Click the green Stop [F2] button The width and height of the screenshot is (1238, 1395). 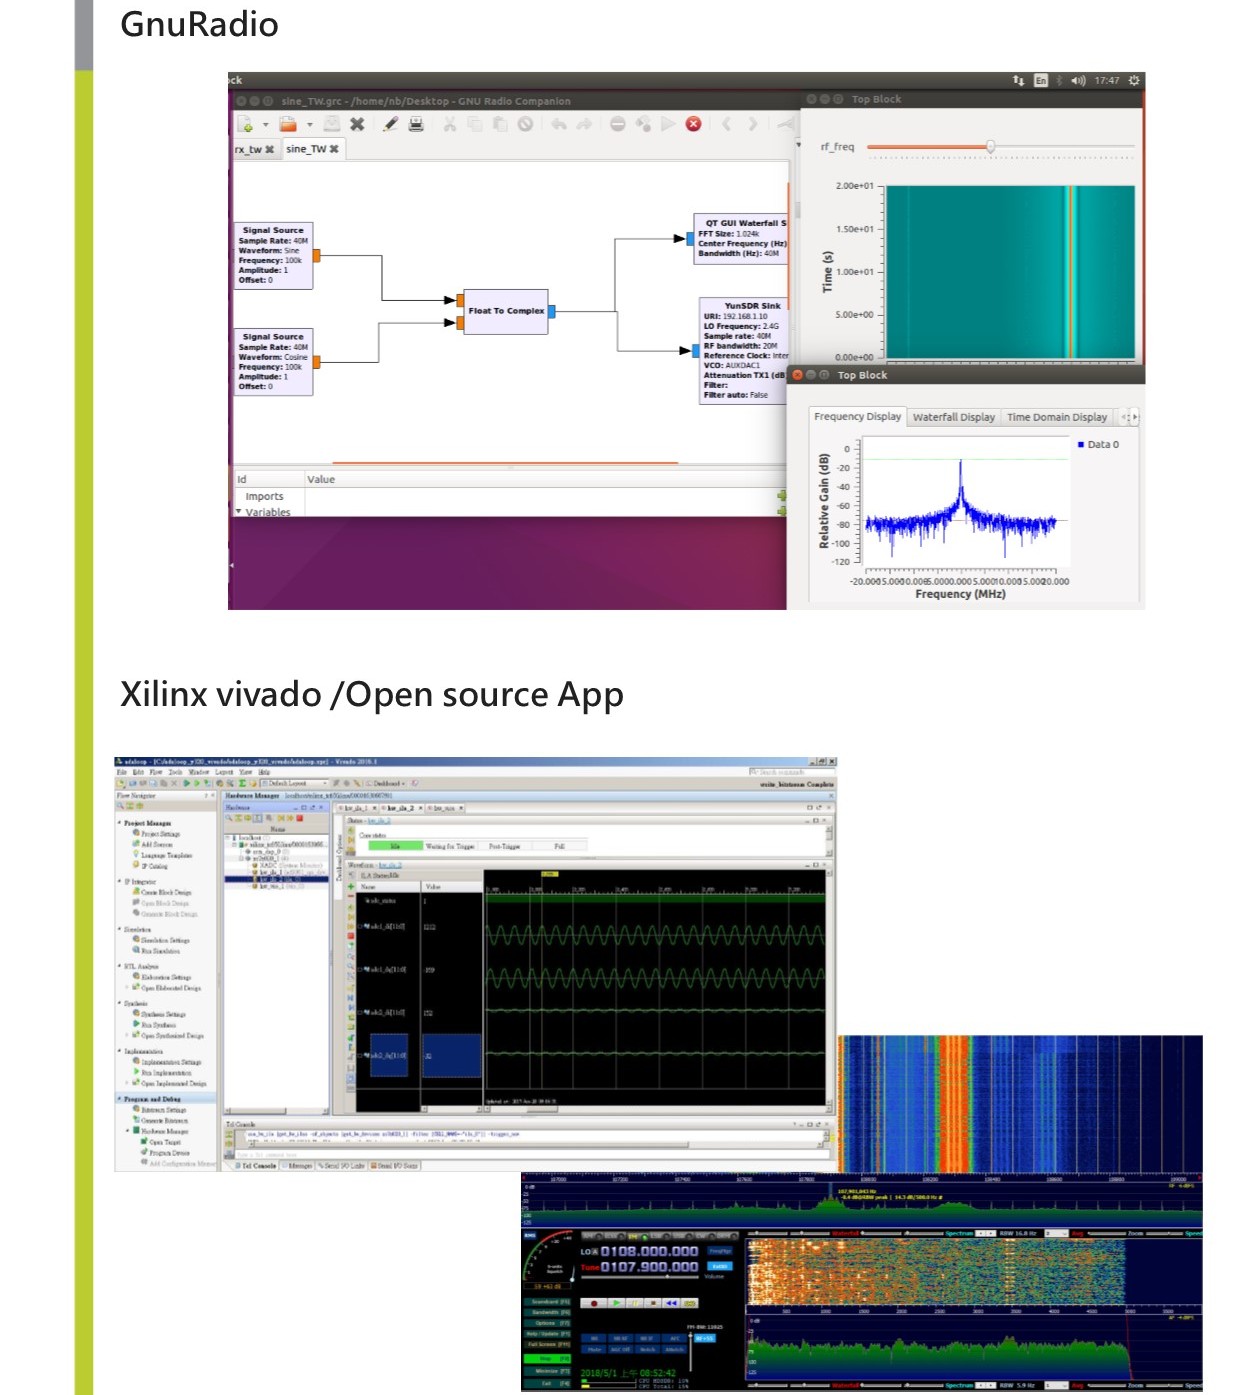(547, 1358)
